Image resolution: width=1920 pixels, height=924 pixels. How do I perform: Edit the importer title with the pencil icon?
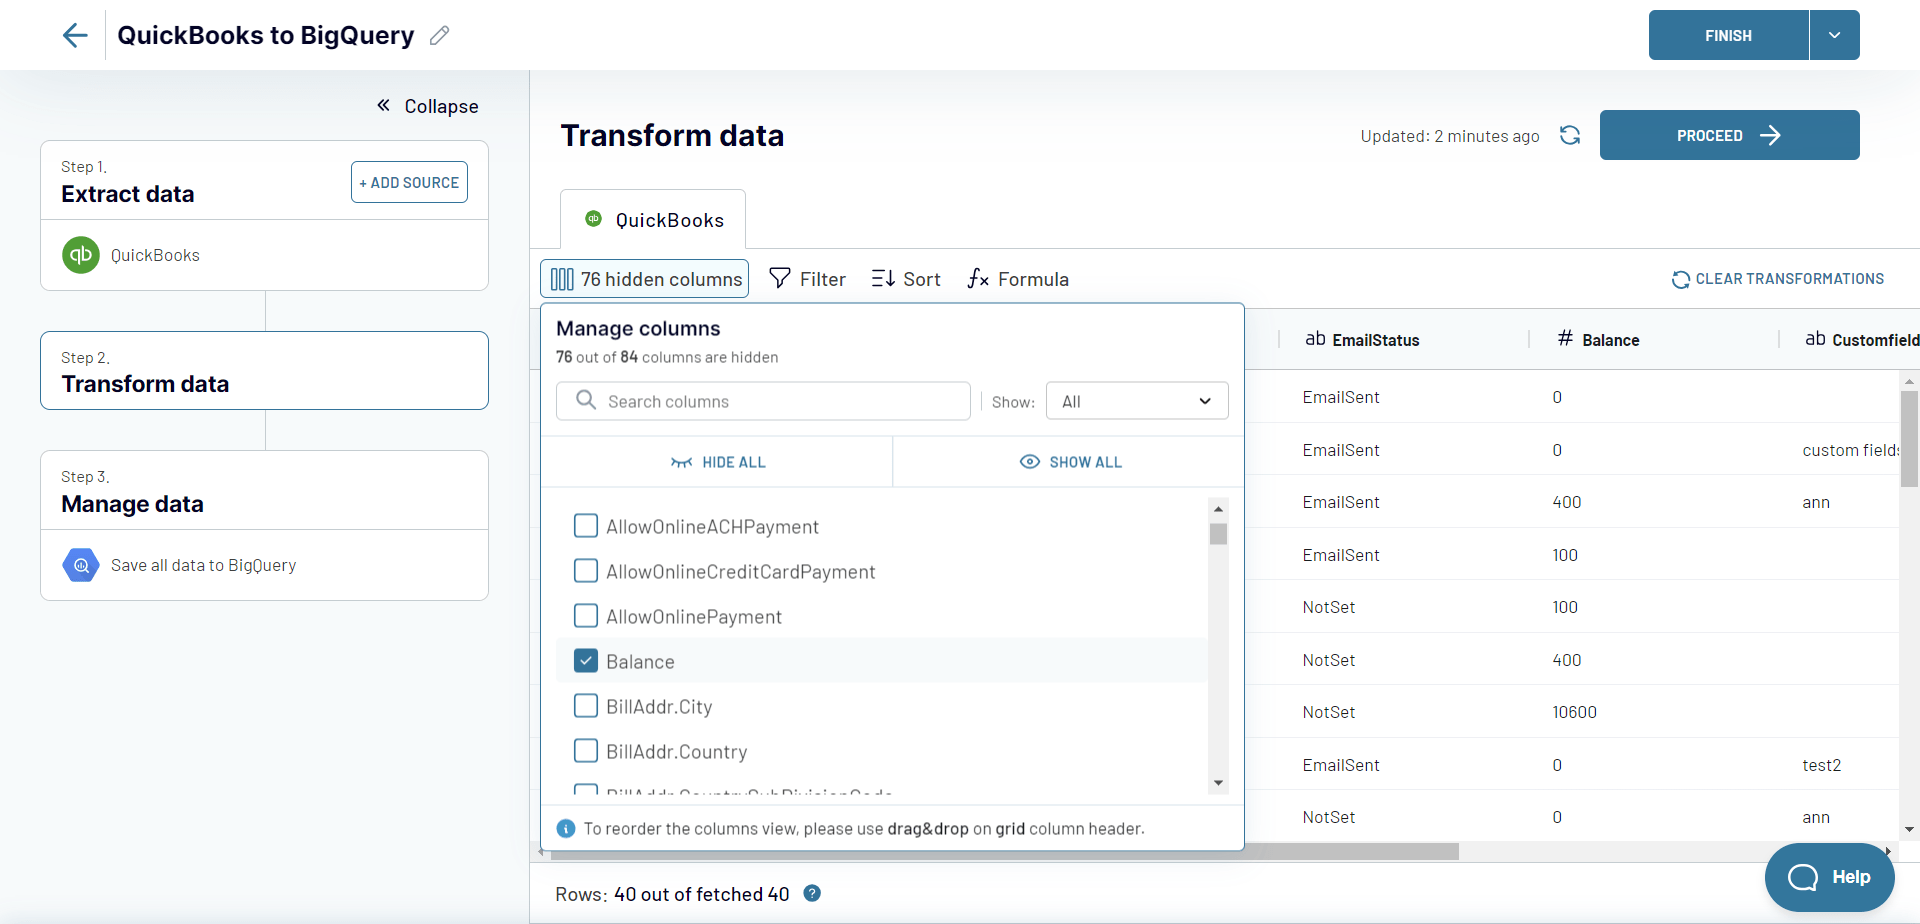pos(439,35)
